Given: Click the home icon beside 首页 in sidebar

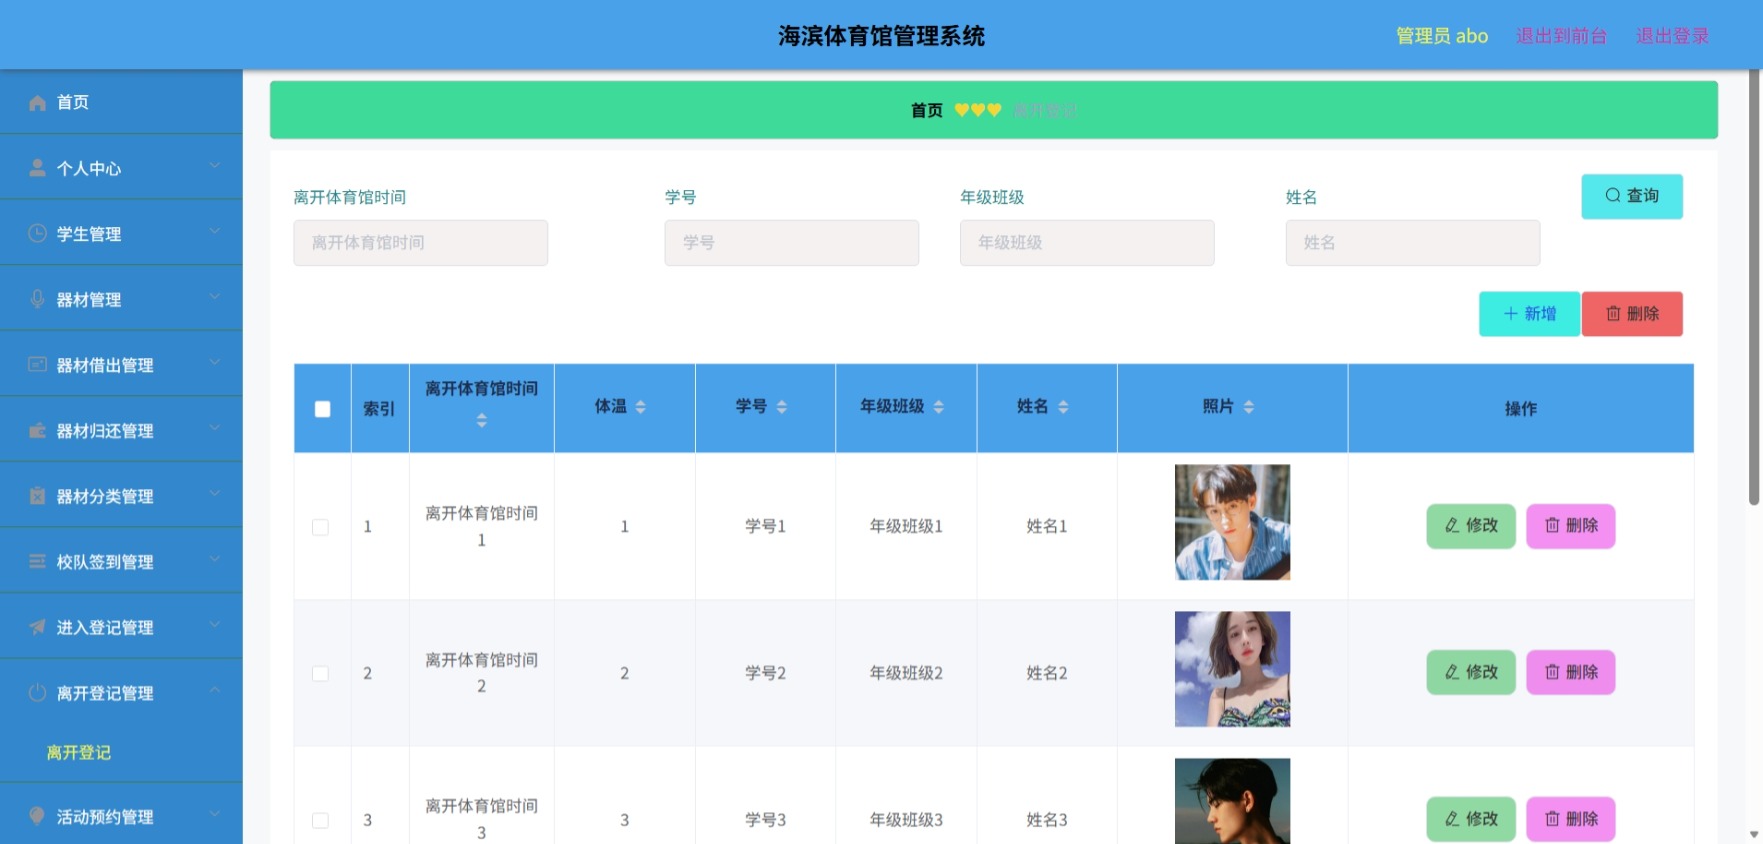Looking at the screenshot, I should click(x=37, y=103).
